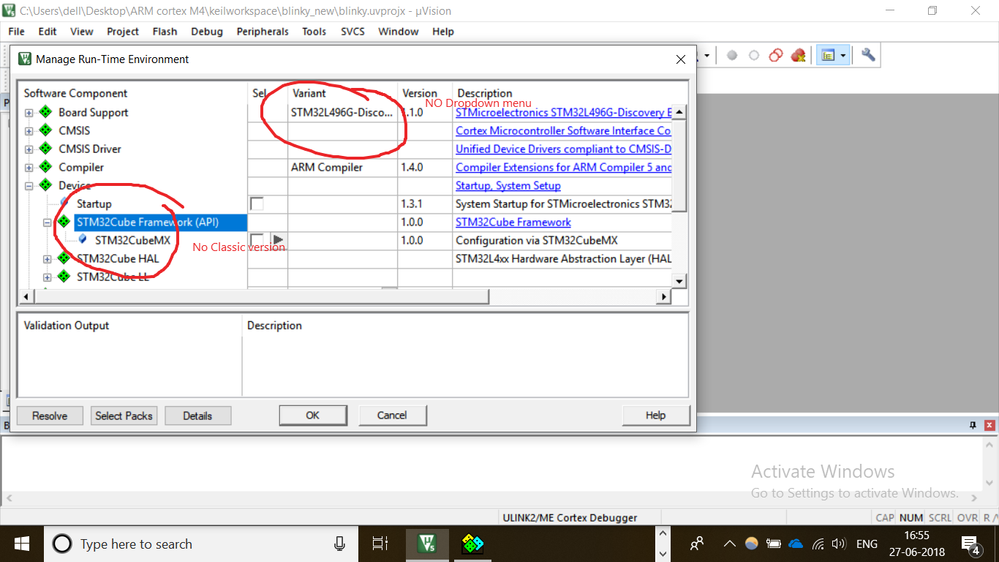Screen dimensions: 999x562
Task: Collapse the STM32Cube Framework (API) node
Action: (x=47, y=223)
